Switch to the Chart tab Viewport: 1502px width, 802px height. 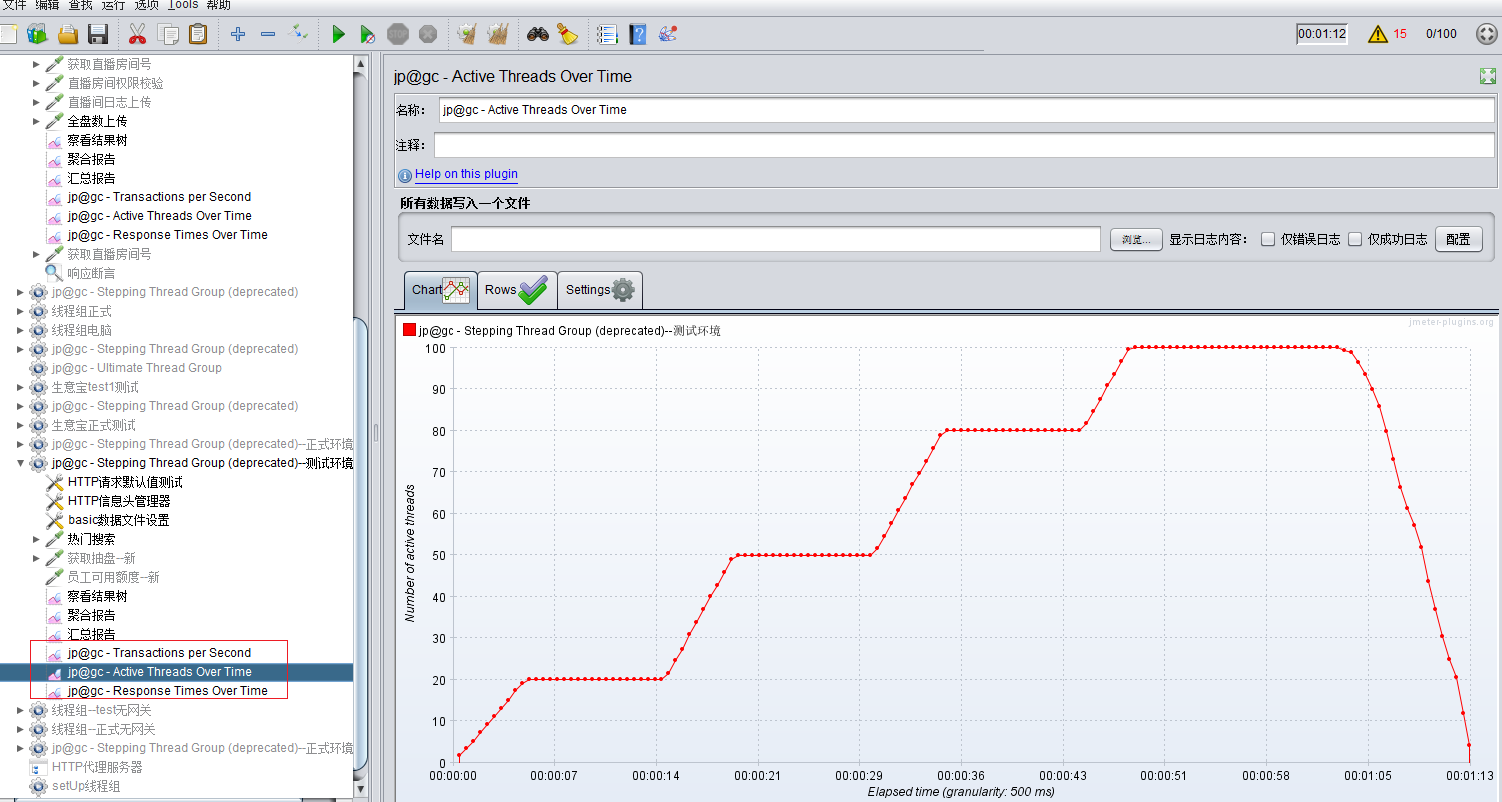click(x=440, y=290)
